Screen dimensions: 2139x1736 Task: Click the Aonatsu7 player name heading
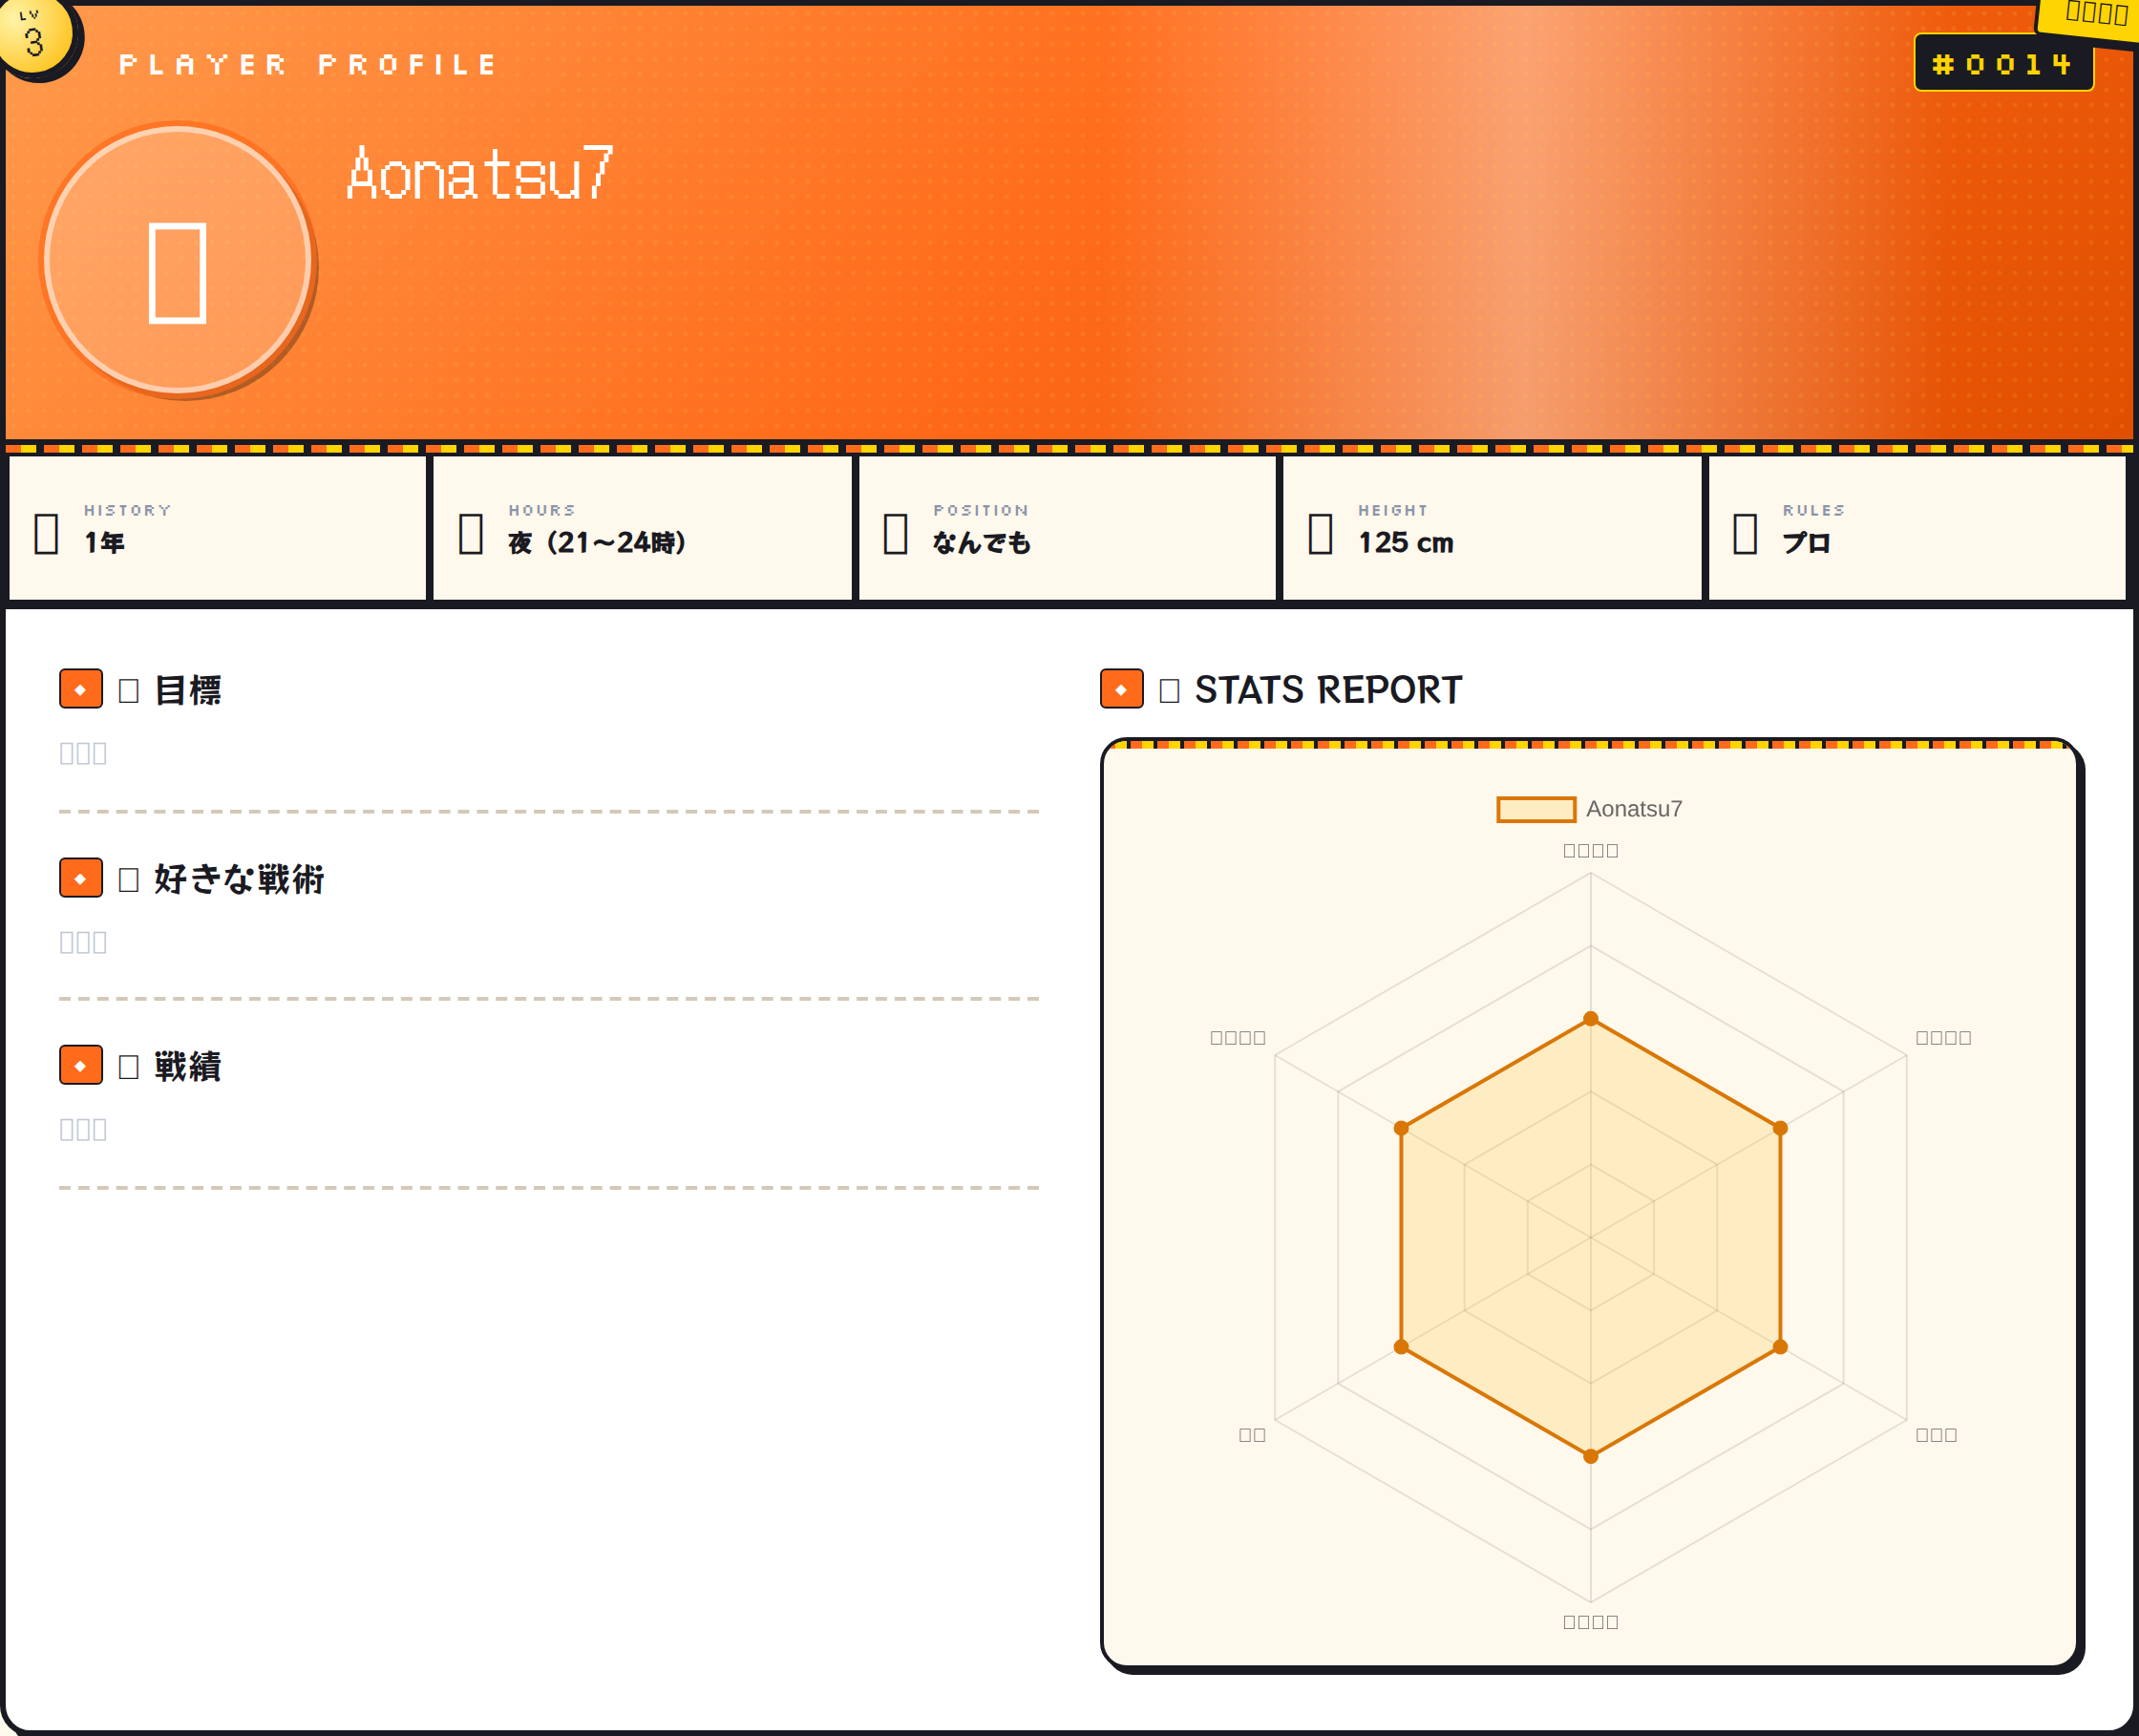(480, 174)
